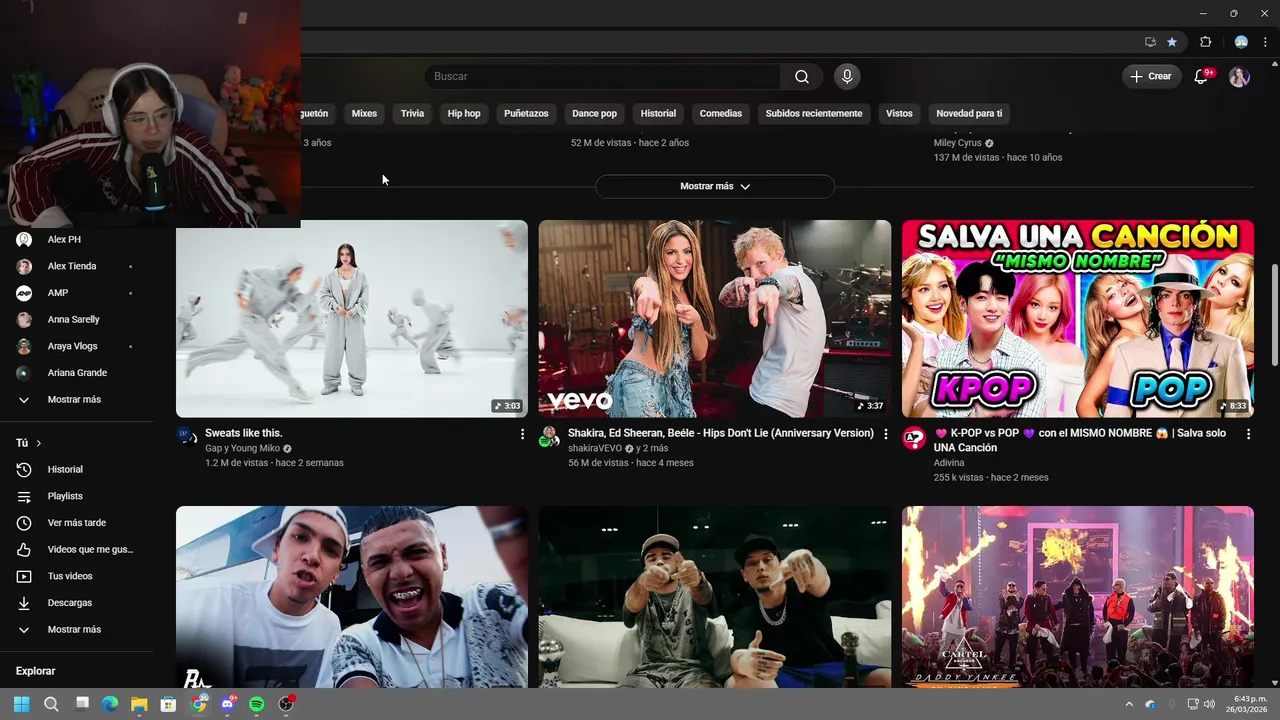Open Microsoft Edge from the taskbar
This screenshot has width=1280, height=720.
[x=110, y=704]
